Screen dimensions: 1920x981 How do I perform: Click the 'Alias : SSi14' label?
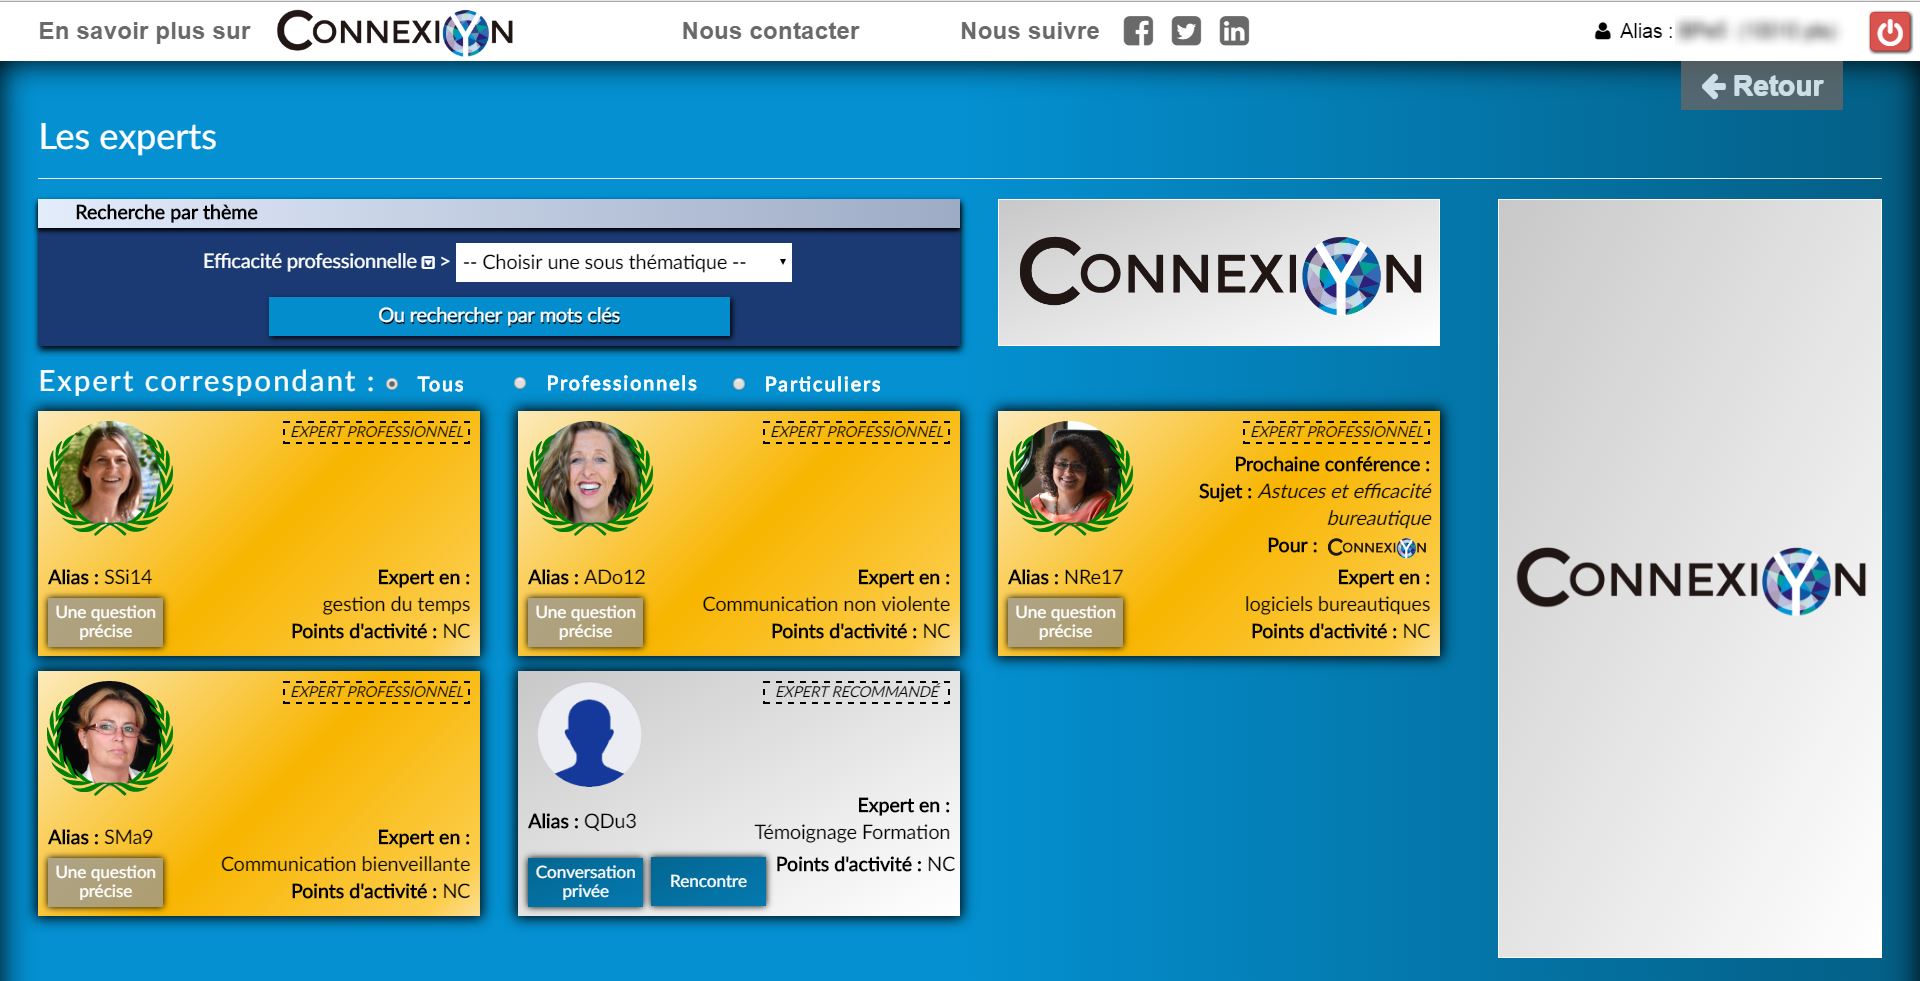point(100,577)
